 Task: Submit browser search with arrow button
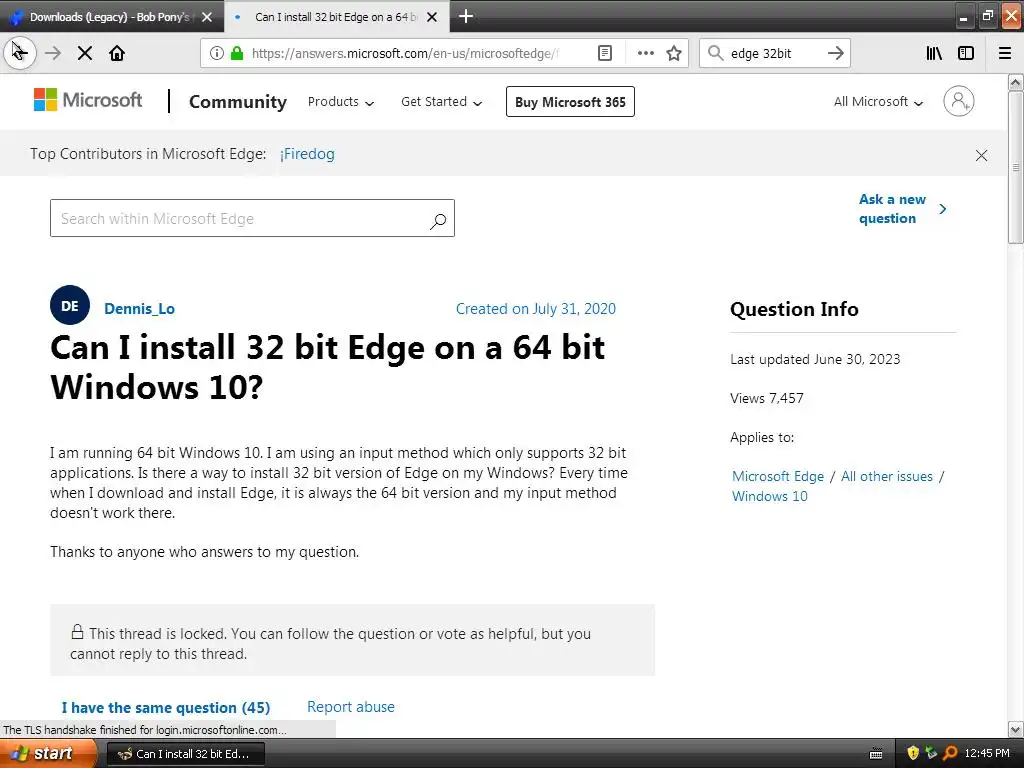pyautogui.click(x=836, y=54)
